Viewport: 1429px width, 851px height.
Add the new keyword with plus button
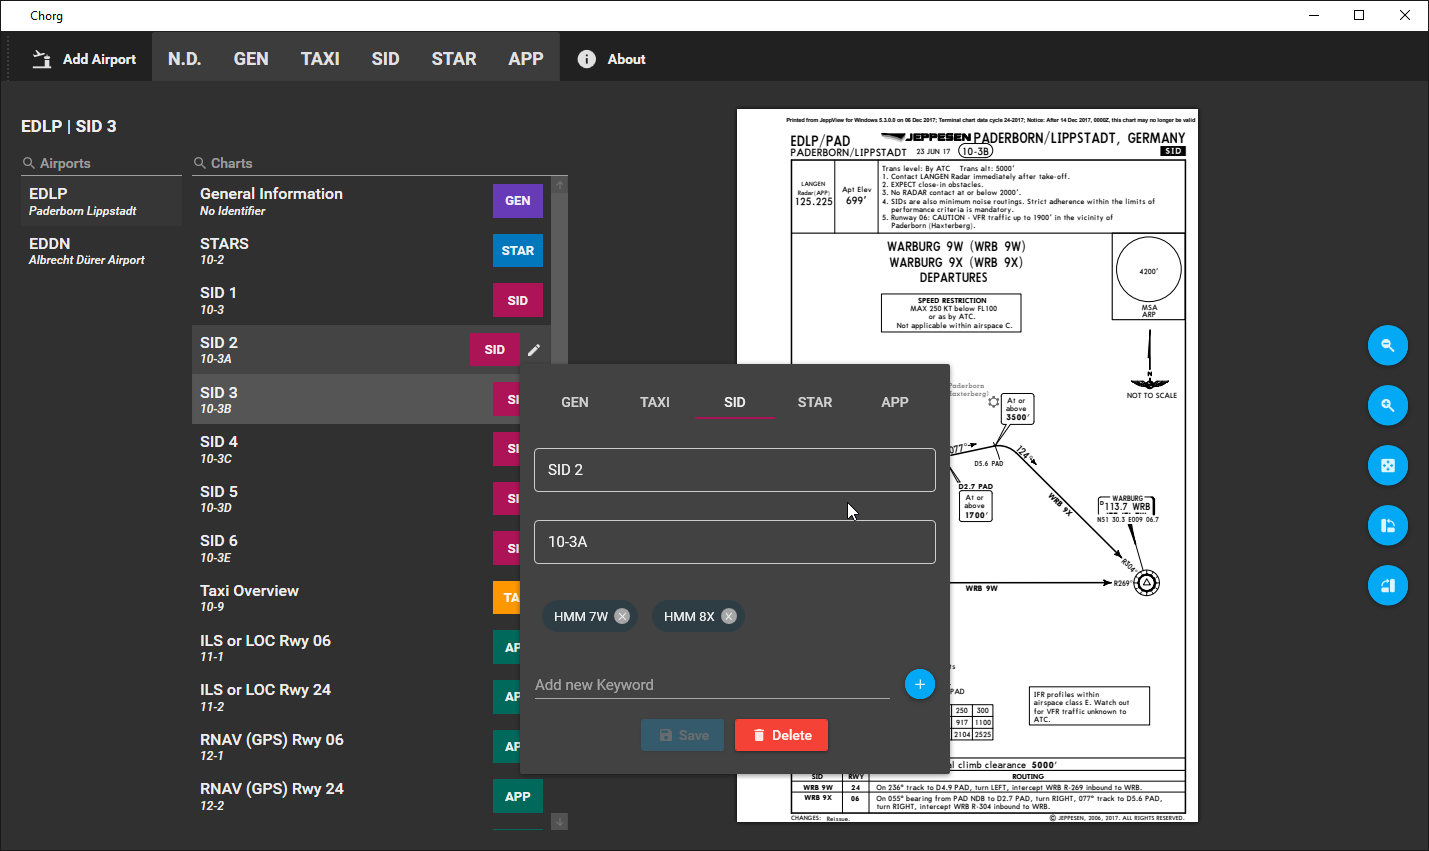pyautogui.click(x=920, y=684)
